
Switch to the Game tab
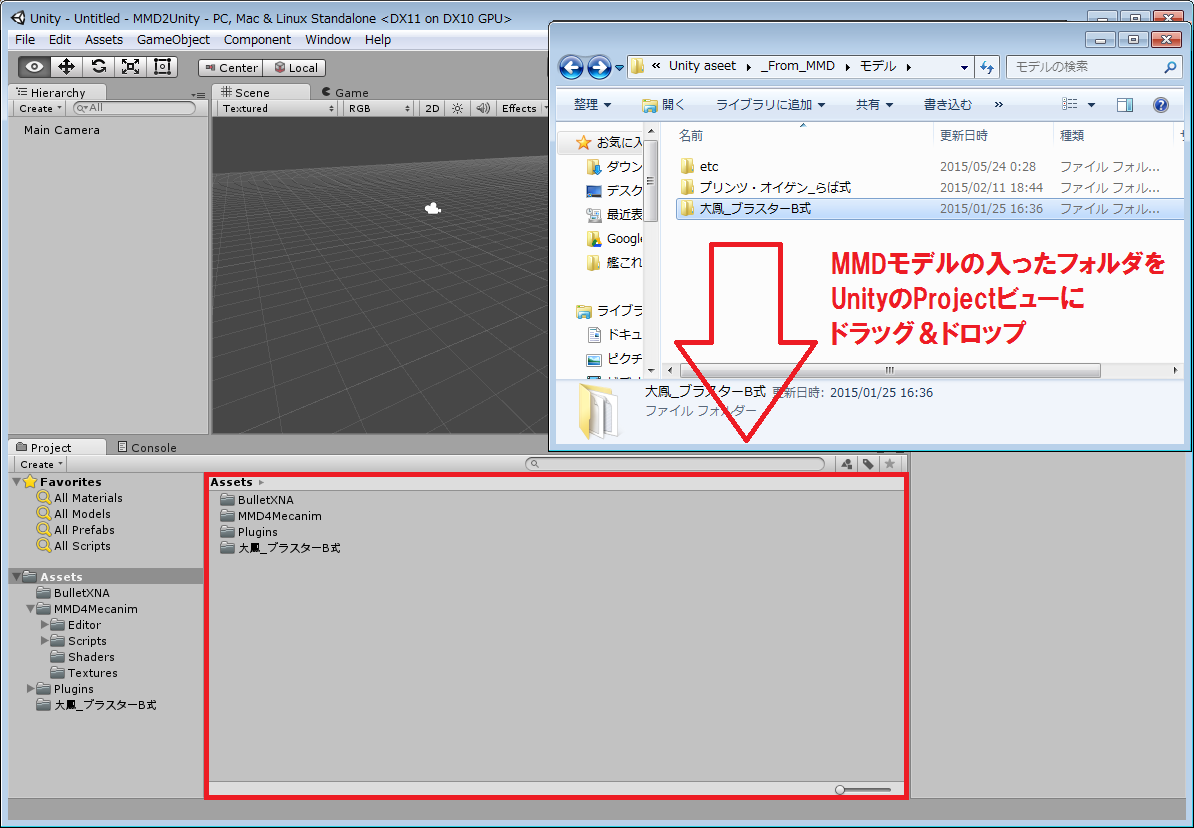click(345, 92)
